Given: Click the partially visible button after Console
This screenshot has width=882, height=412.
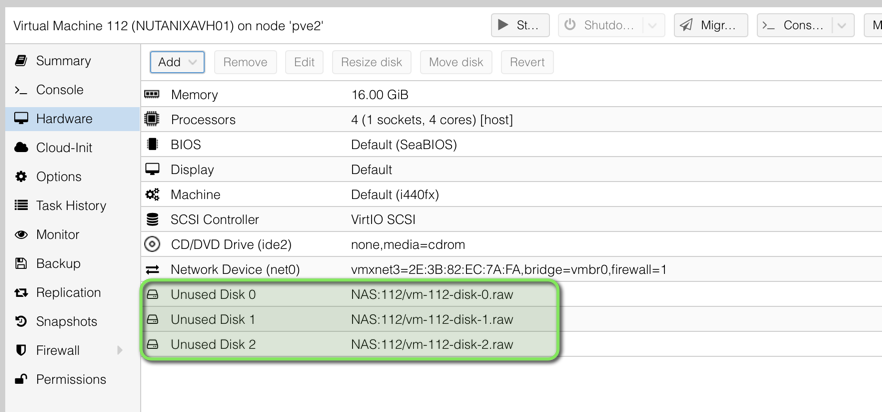Looking at the screenshot, I should (x=874, y=25).
